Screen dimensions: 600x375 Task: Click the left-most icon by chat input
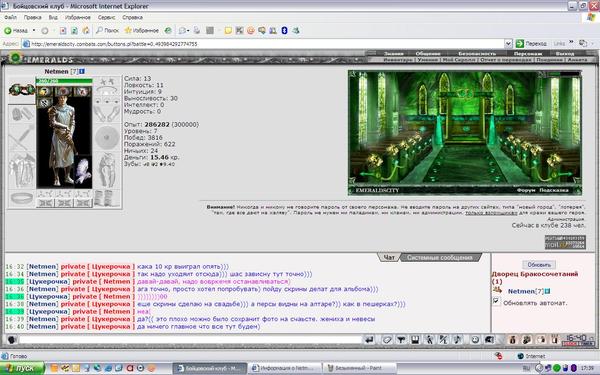coord(11,339)
